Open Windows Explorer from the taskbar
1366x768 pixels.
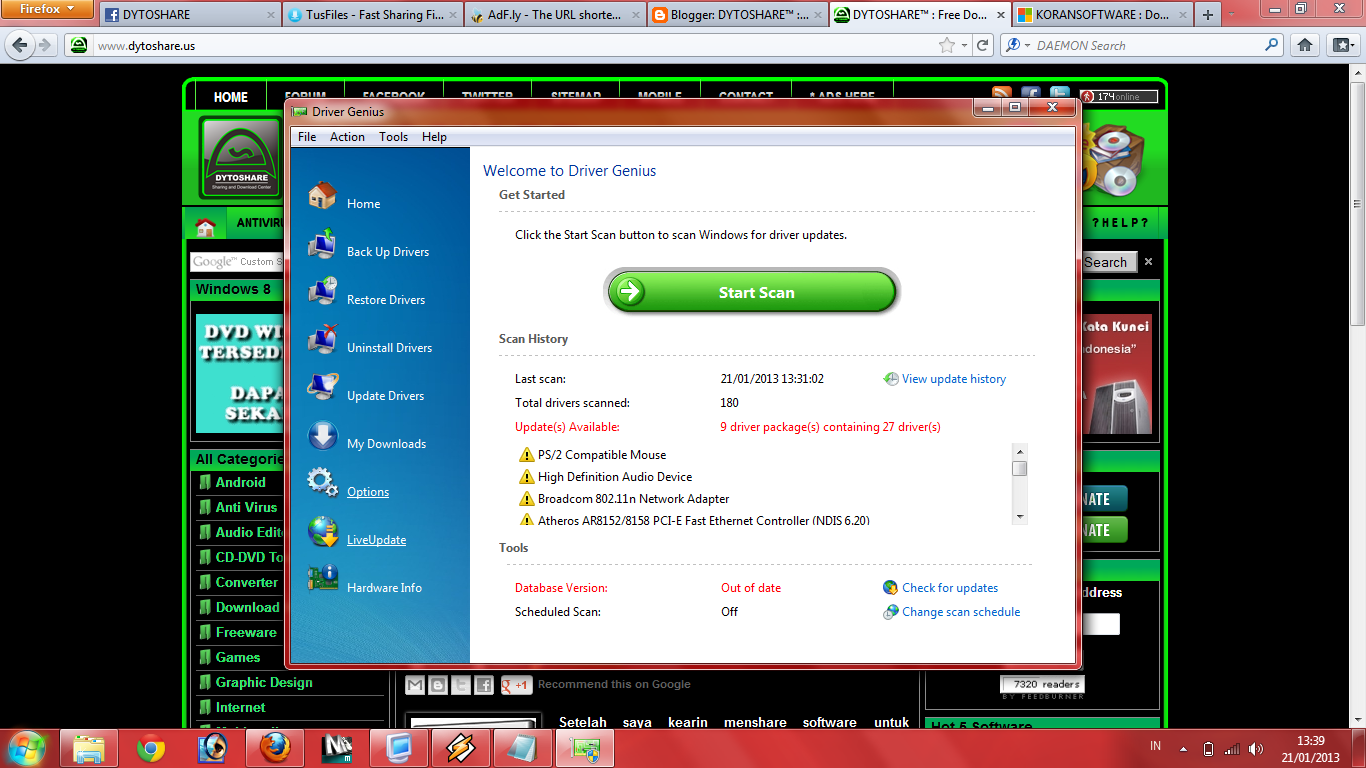tap(89, 748)
